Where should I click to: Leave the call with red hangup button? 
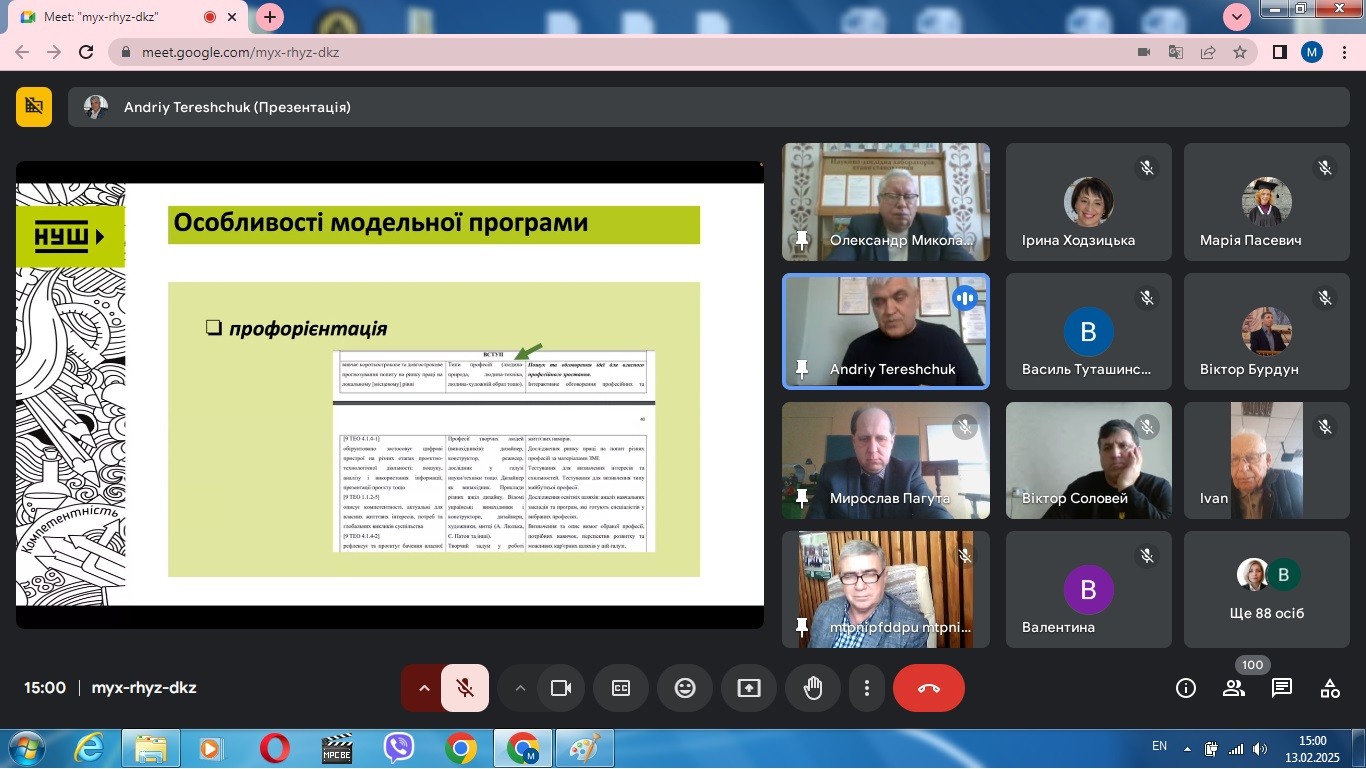point(928,688)
